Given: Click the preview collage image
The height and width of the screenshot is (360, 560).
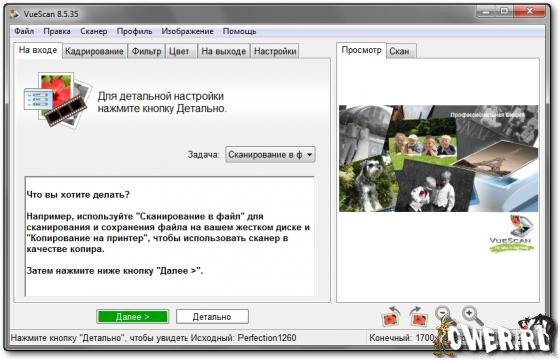Looking at the screenshot, I should pyautogui.click(x=438, y=158).
